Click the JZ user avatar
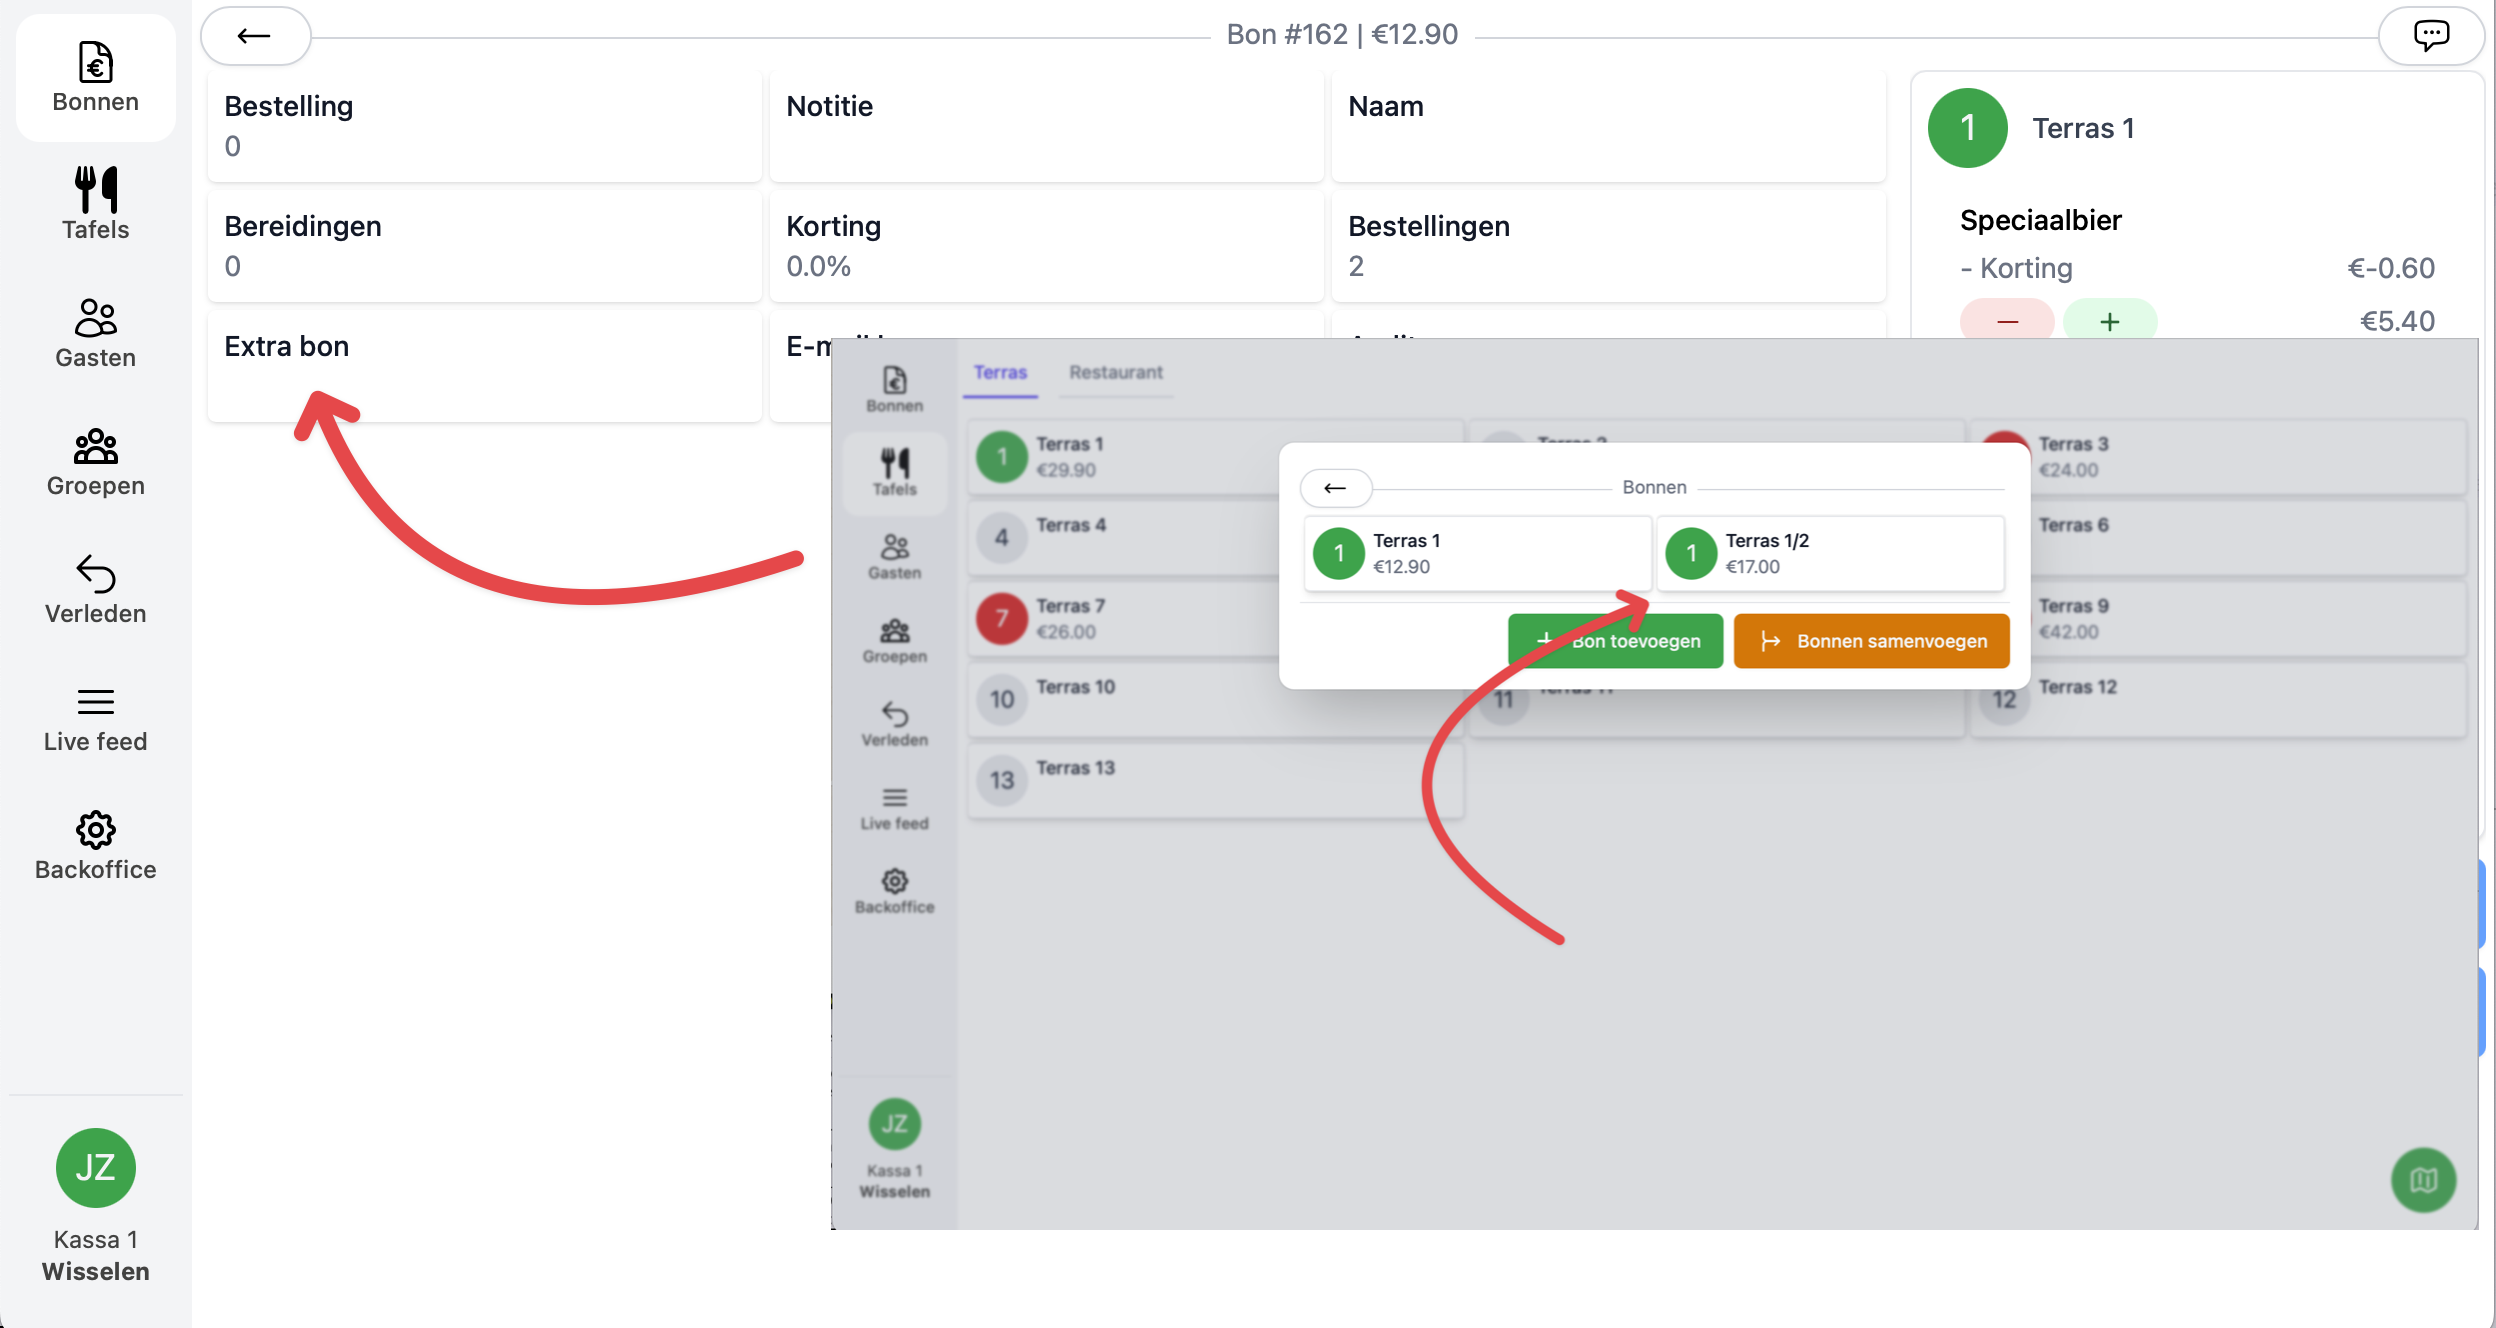This screenshot has width=2496, height=1328. (95, 1167)
